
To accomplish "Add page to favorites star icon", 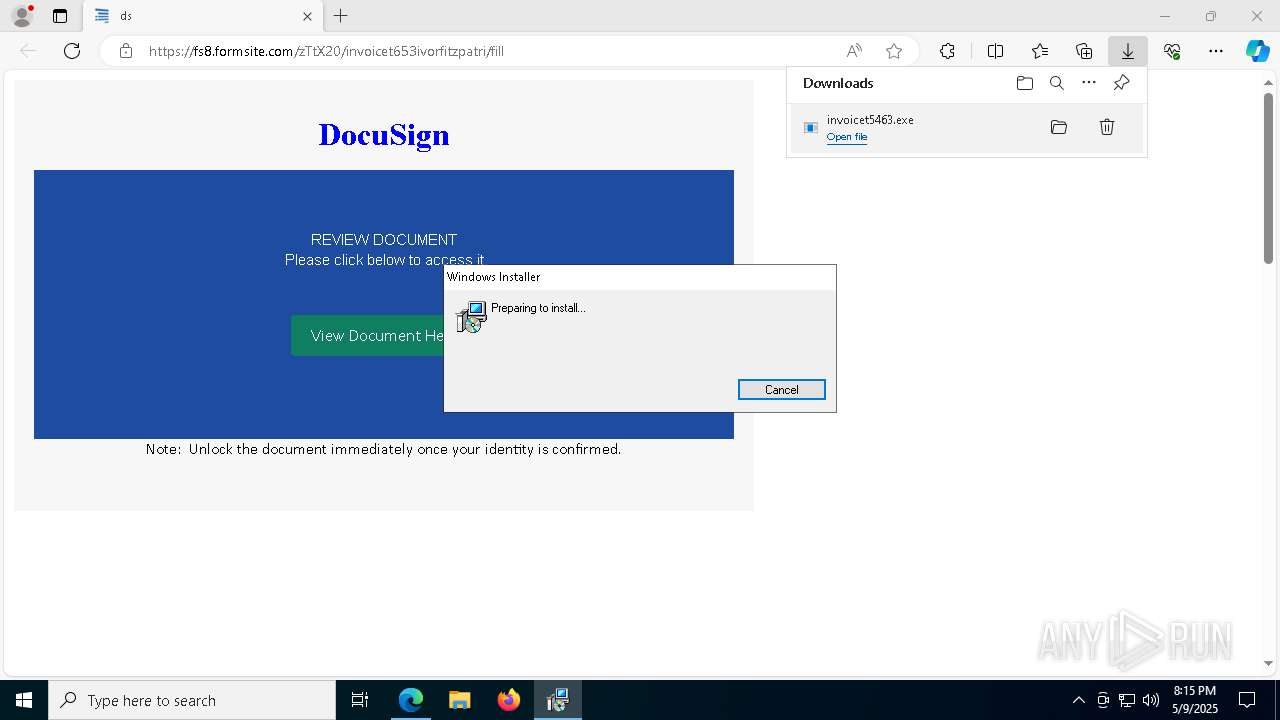I will pos(894,51).
